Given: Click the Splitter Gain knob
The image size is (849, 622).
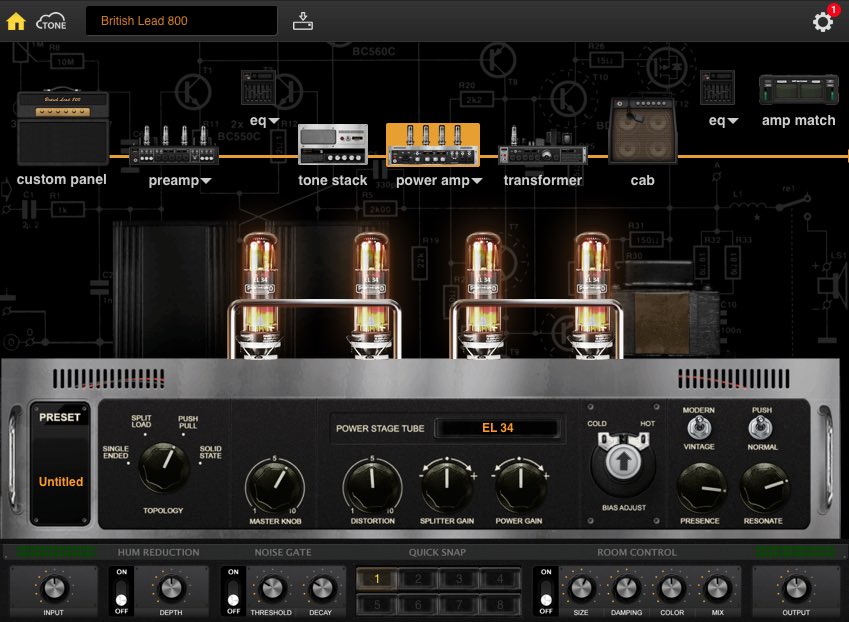Looking at the screenshot, I should click(447, 486).
